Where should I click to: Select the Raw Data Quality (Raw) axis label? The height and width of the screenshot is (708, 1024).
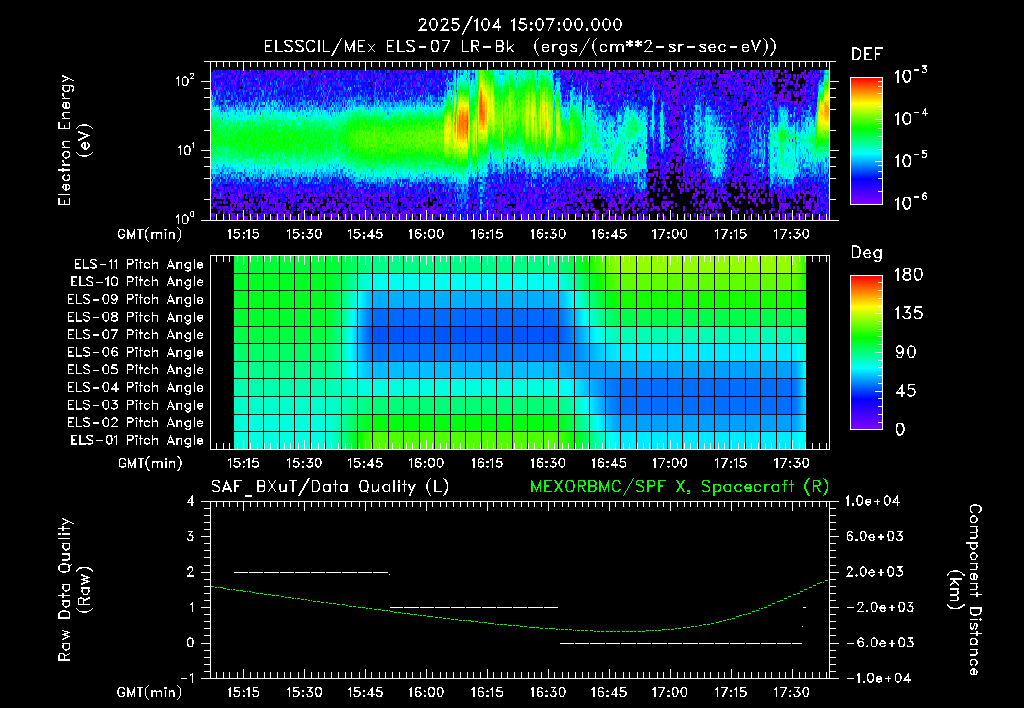click(x=74, y=590)
